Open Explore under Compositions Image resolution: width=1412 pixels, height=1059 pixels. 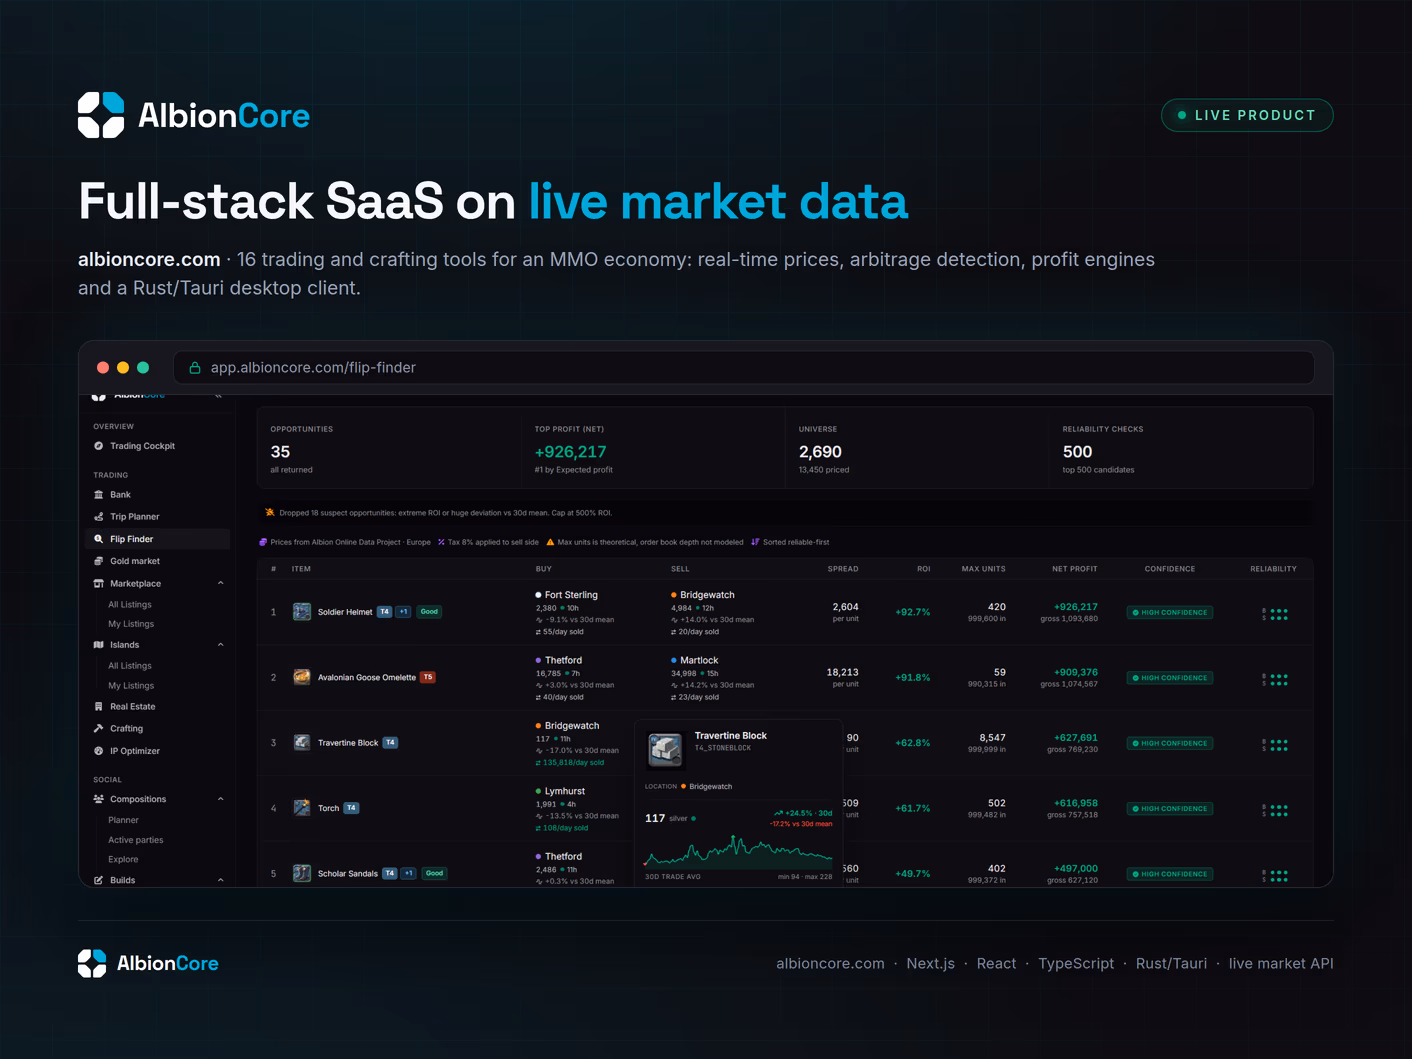click(124, 860)
